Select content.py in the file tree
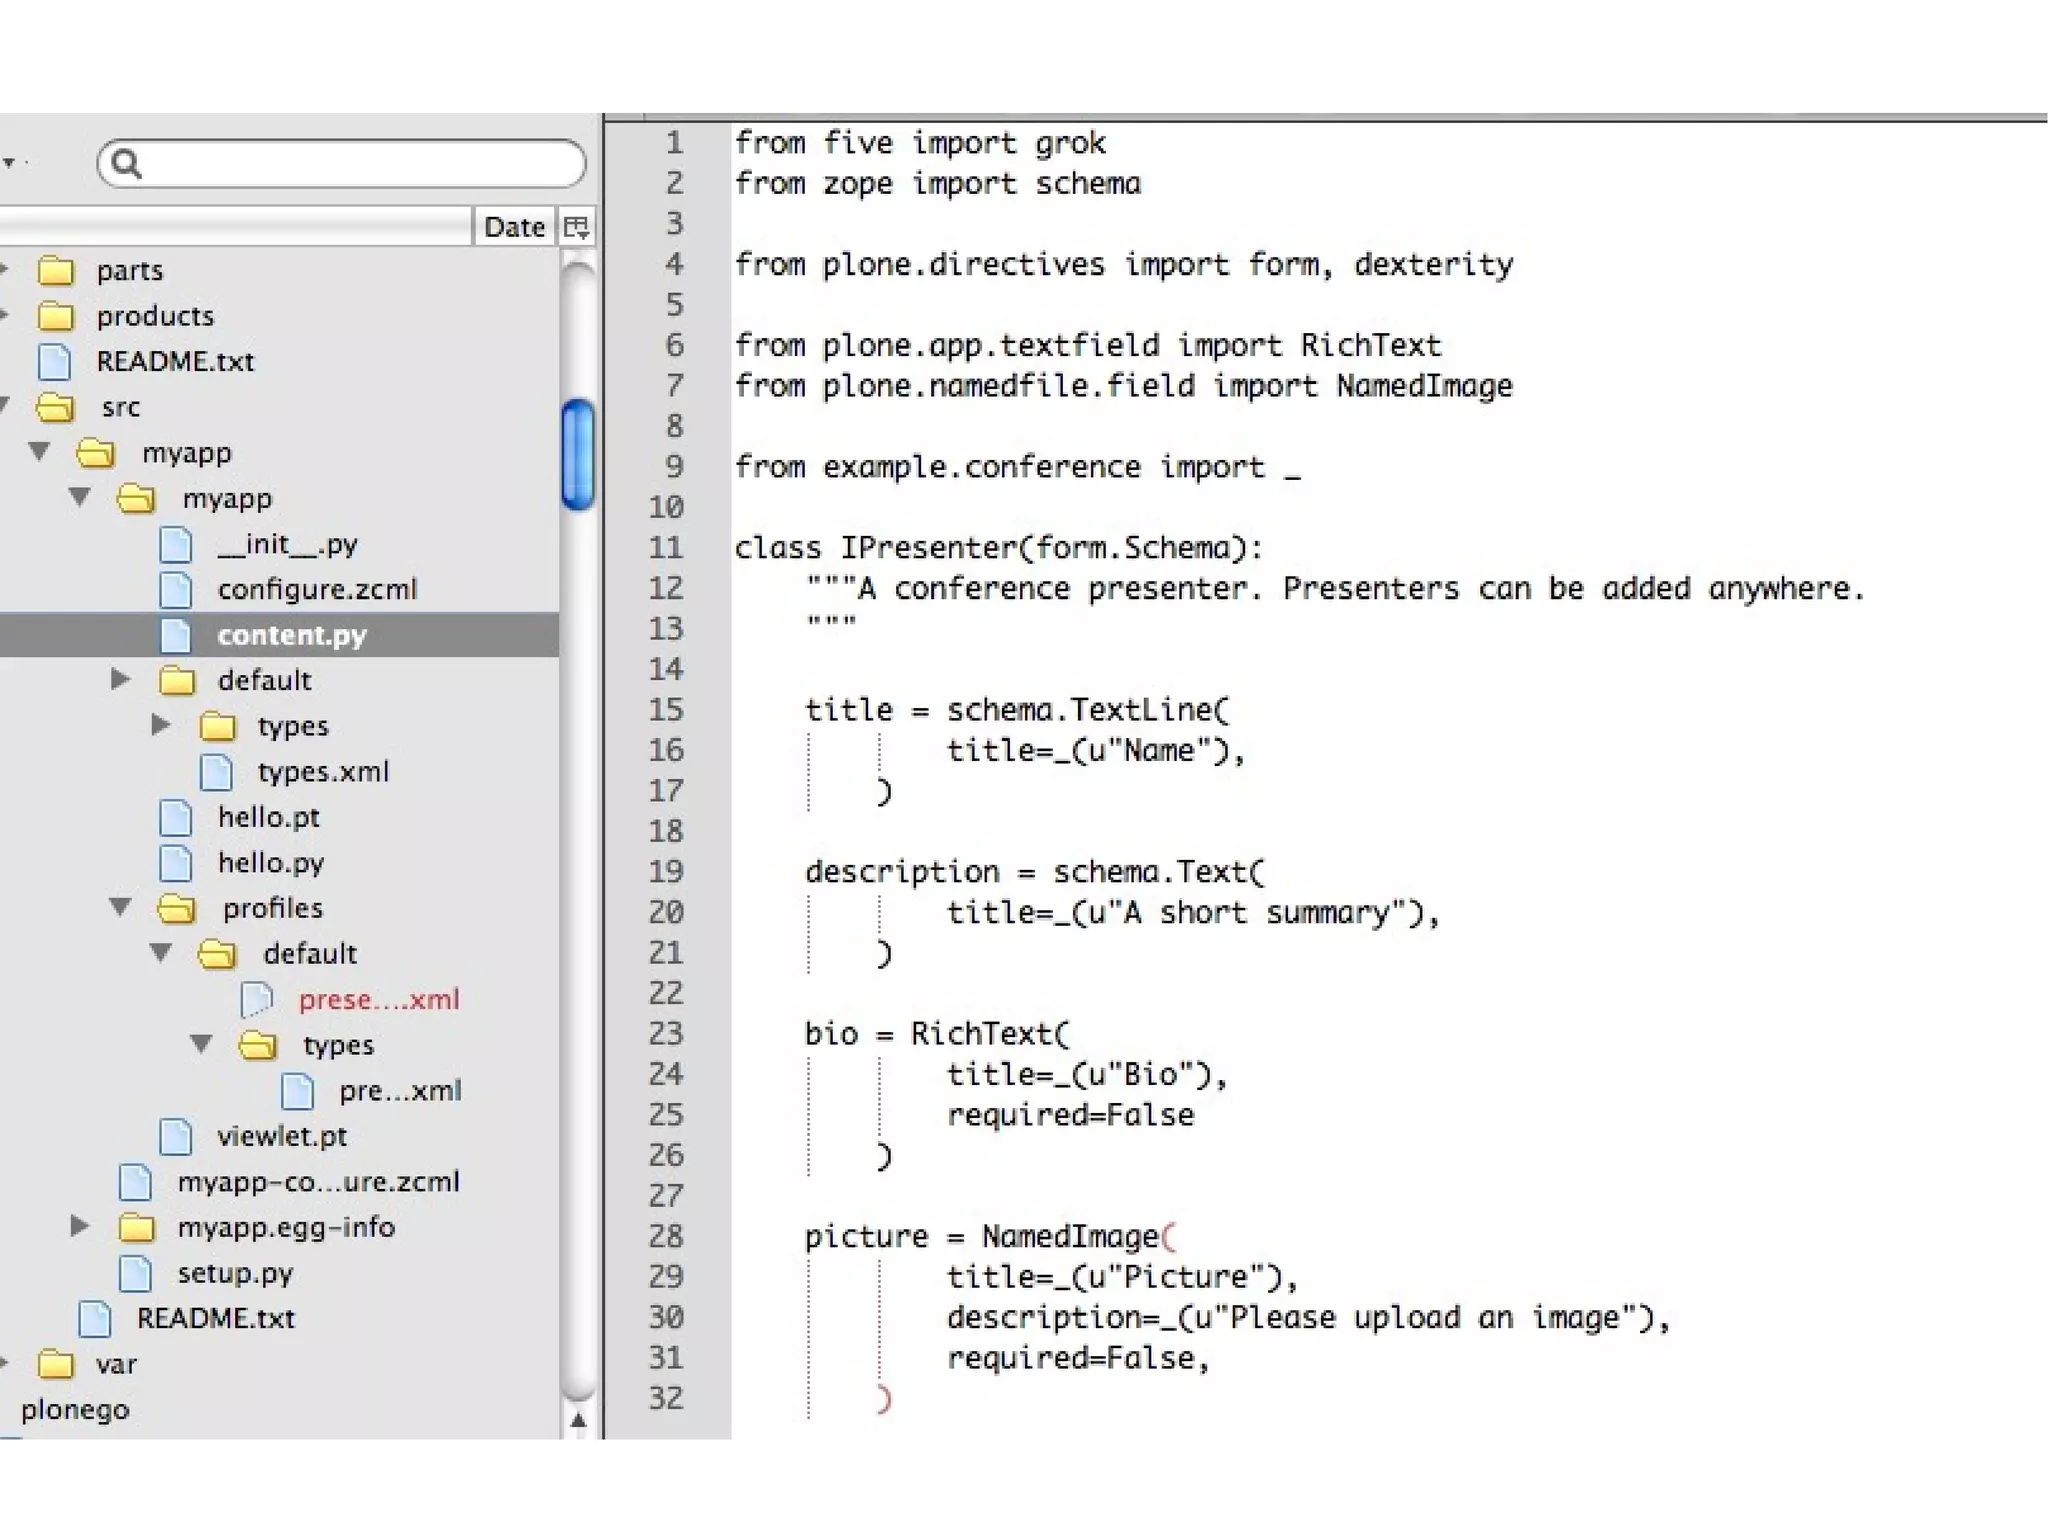 pyautogui.click(x=292, y=635)
